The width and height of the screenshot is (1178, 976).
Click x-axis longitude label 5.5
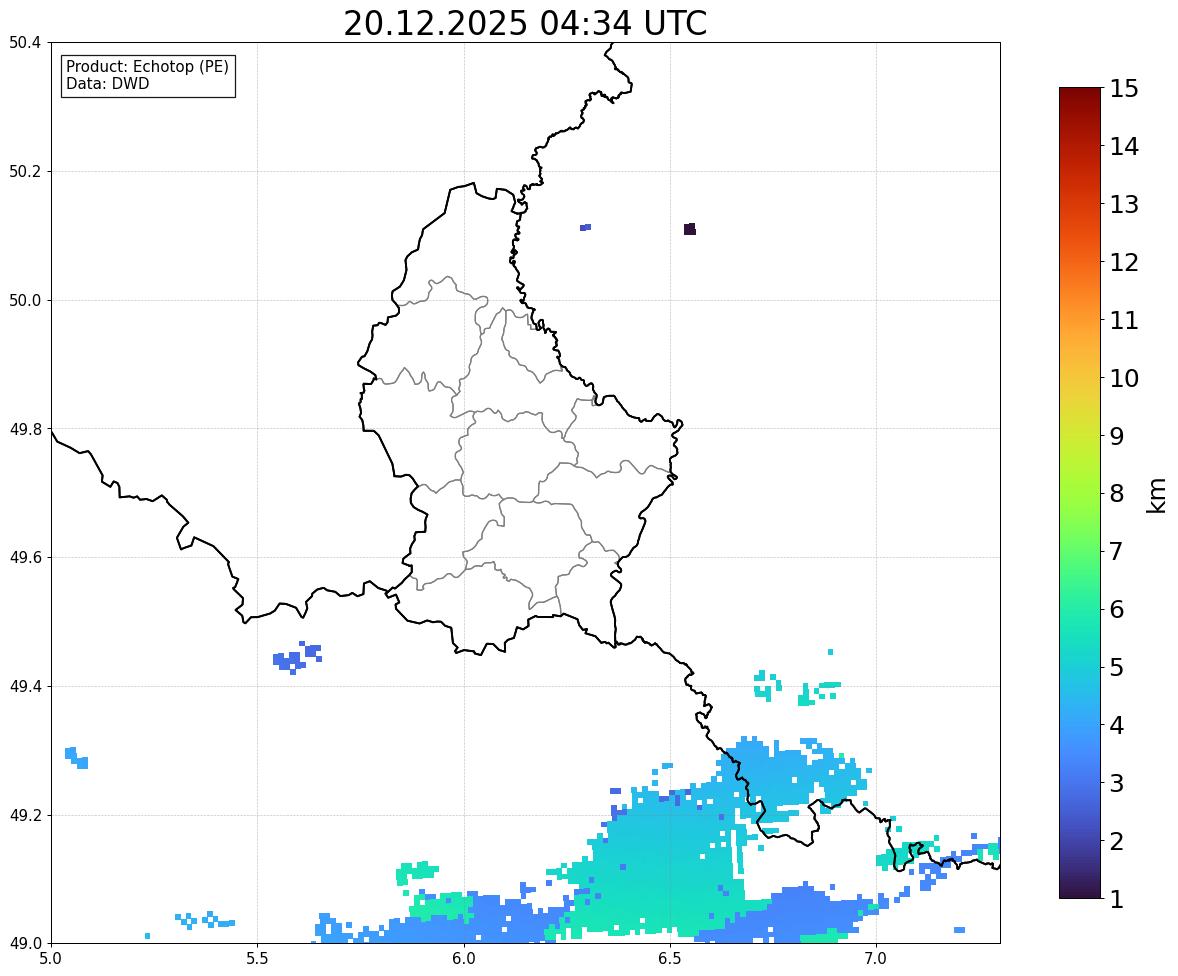257,959
